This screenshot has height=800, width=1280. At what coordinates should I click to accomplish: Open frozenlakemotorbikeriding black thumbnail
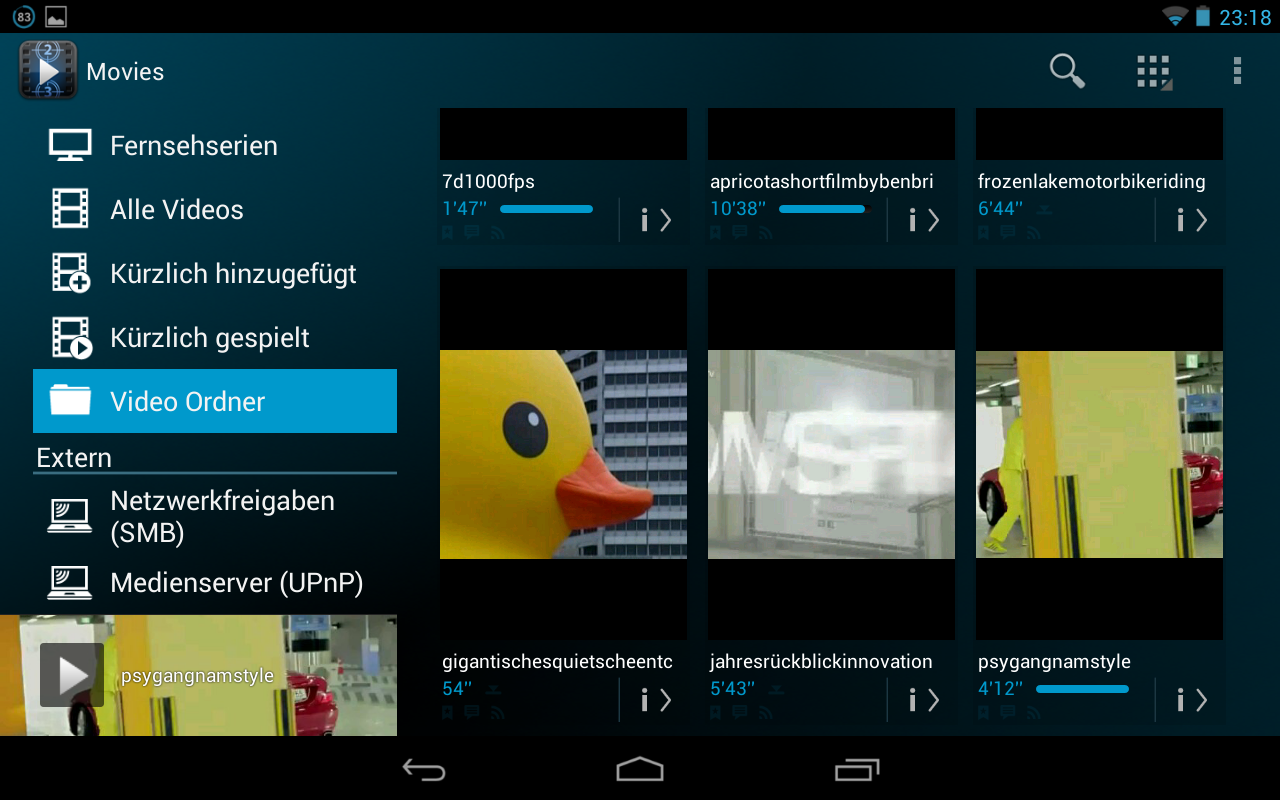pyautogui.click(x=1099, y=134)
